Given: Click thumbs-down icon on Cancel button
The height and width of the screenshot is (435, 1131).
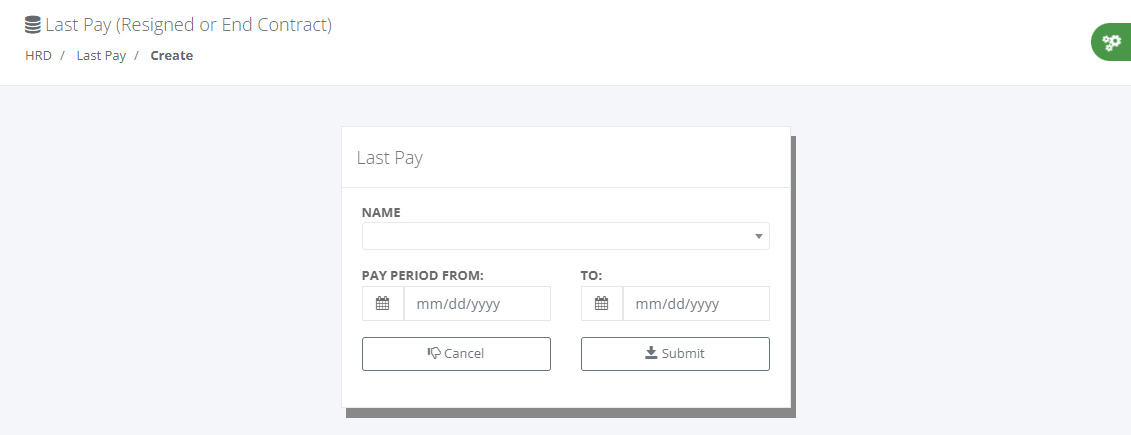Looking at the screenshot, I should (434, 353).
